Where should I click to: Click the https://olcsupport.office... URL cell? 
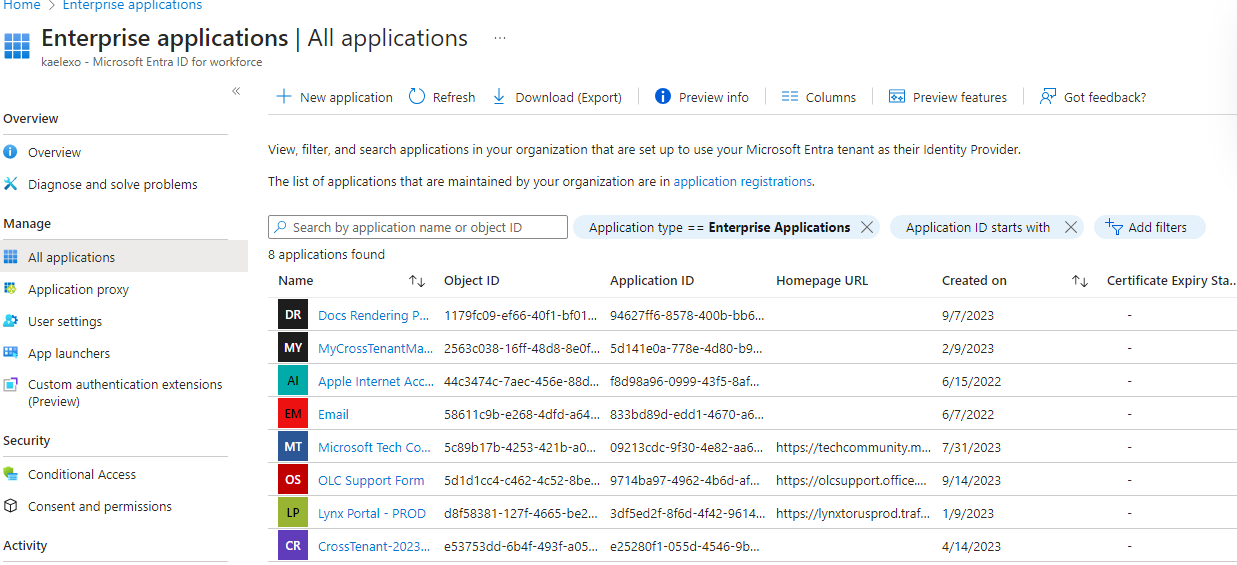click(x=851, y=480)
